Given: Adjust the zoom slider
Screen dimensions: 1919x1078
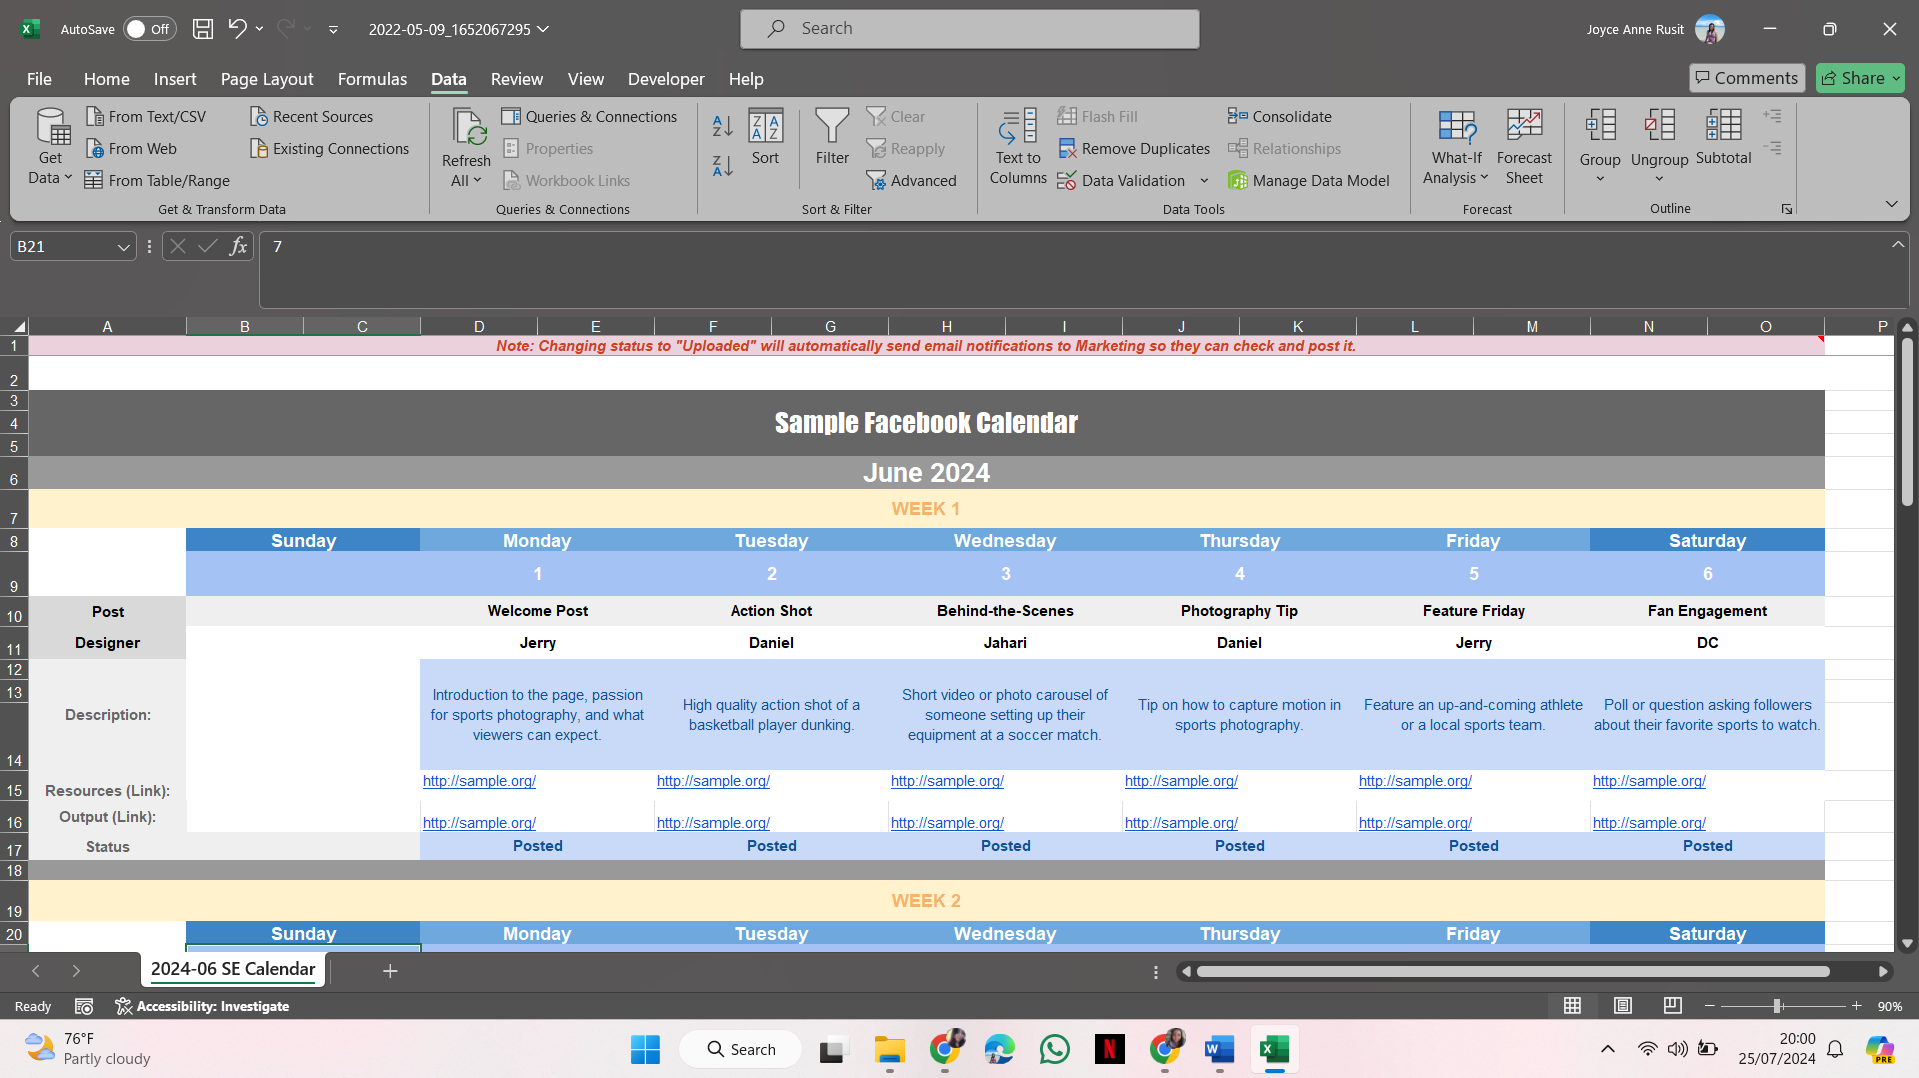Looking at the screenshot, I should pyautogui.click(x=1778, y=1006).
